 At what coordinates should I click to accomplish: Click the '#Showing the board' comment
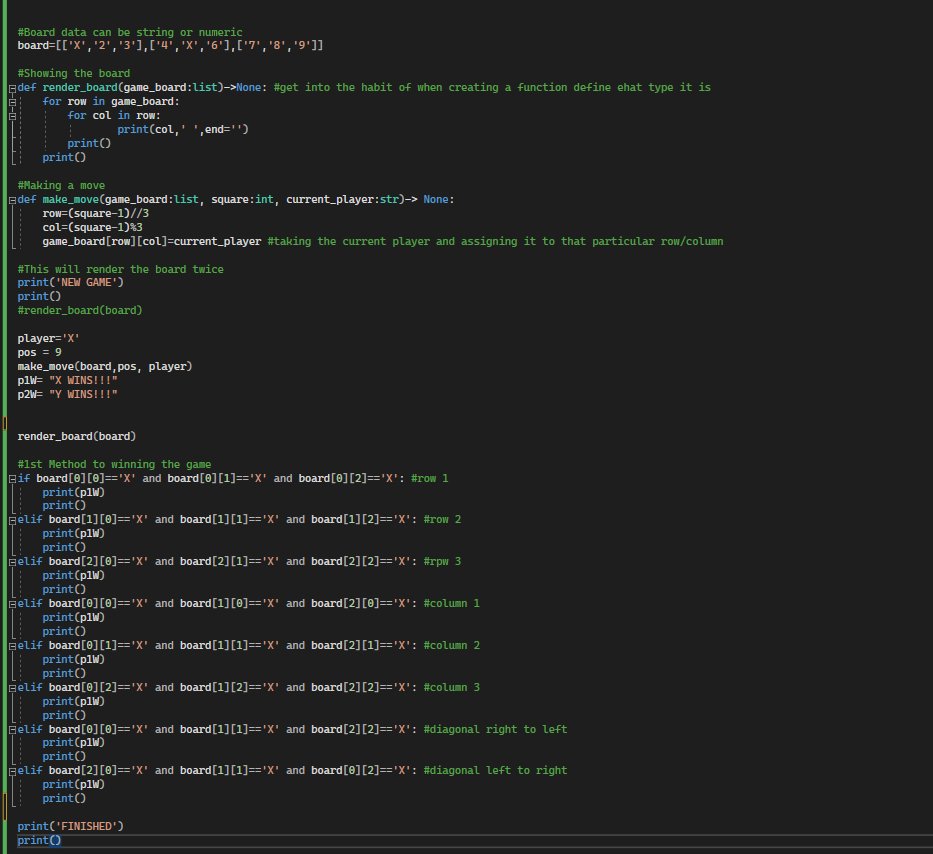(x=74, y=73)
